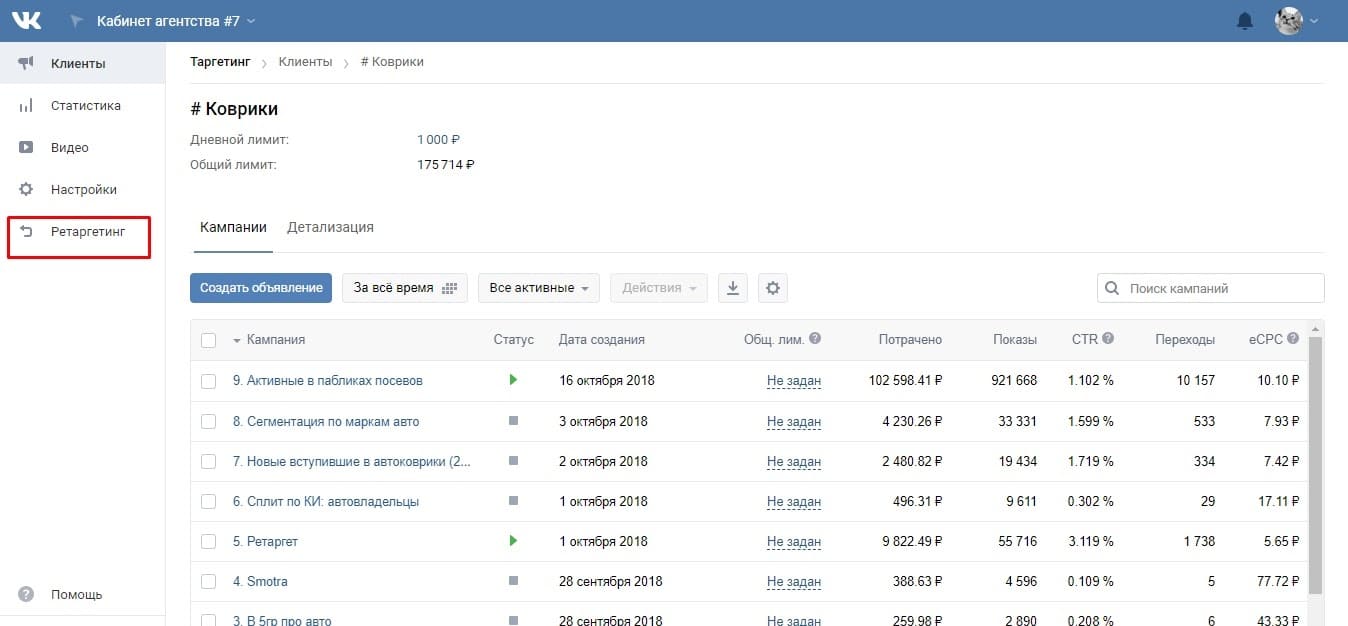Click the Создать объявление button
The image size is (1348, 626).
point(260,288)
